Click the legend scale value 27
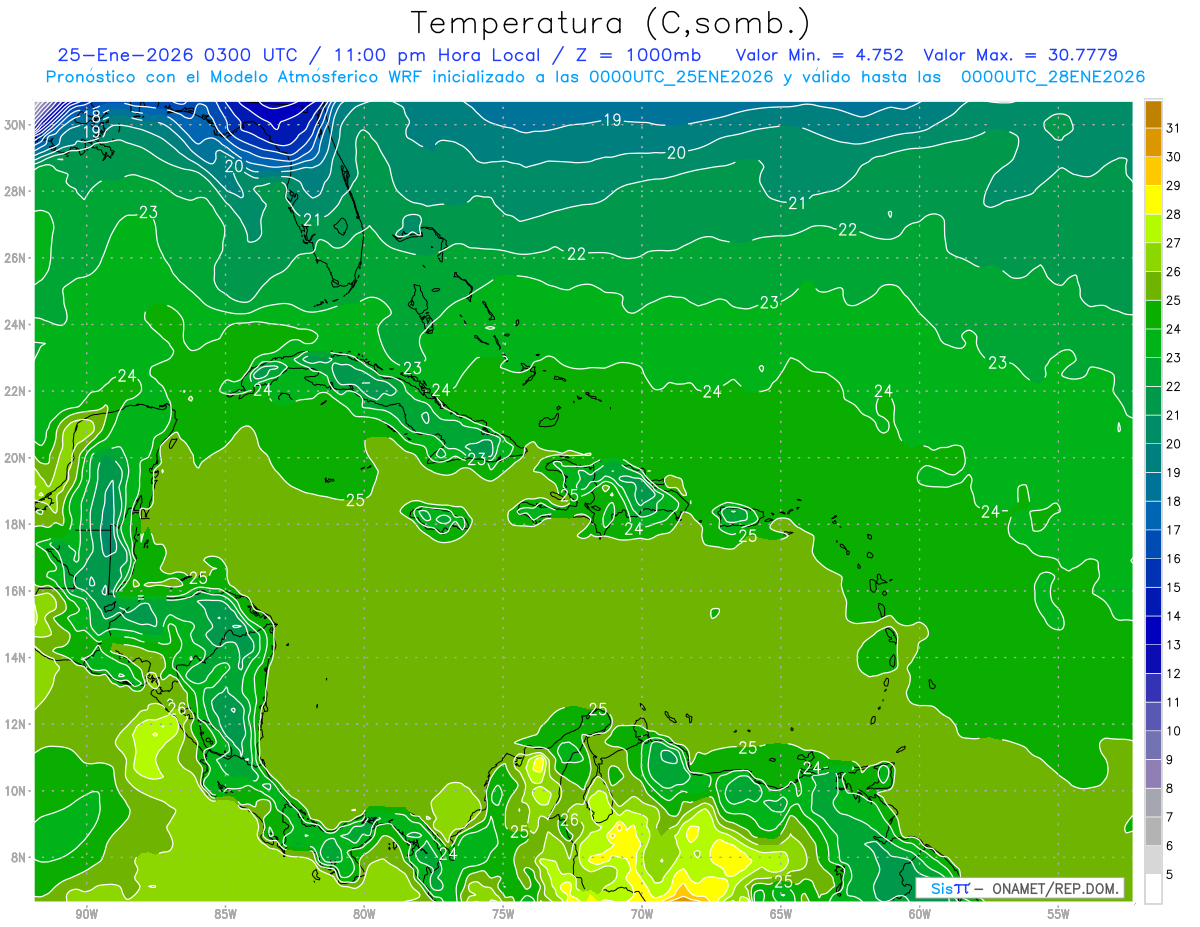 tap(1174, 242)
